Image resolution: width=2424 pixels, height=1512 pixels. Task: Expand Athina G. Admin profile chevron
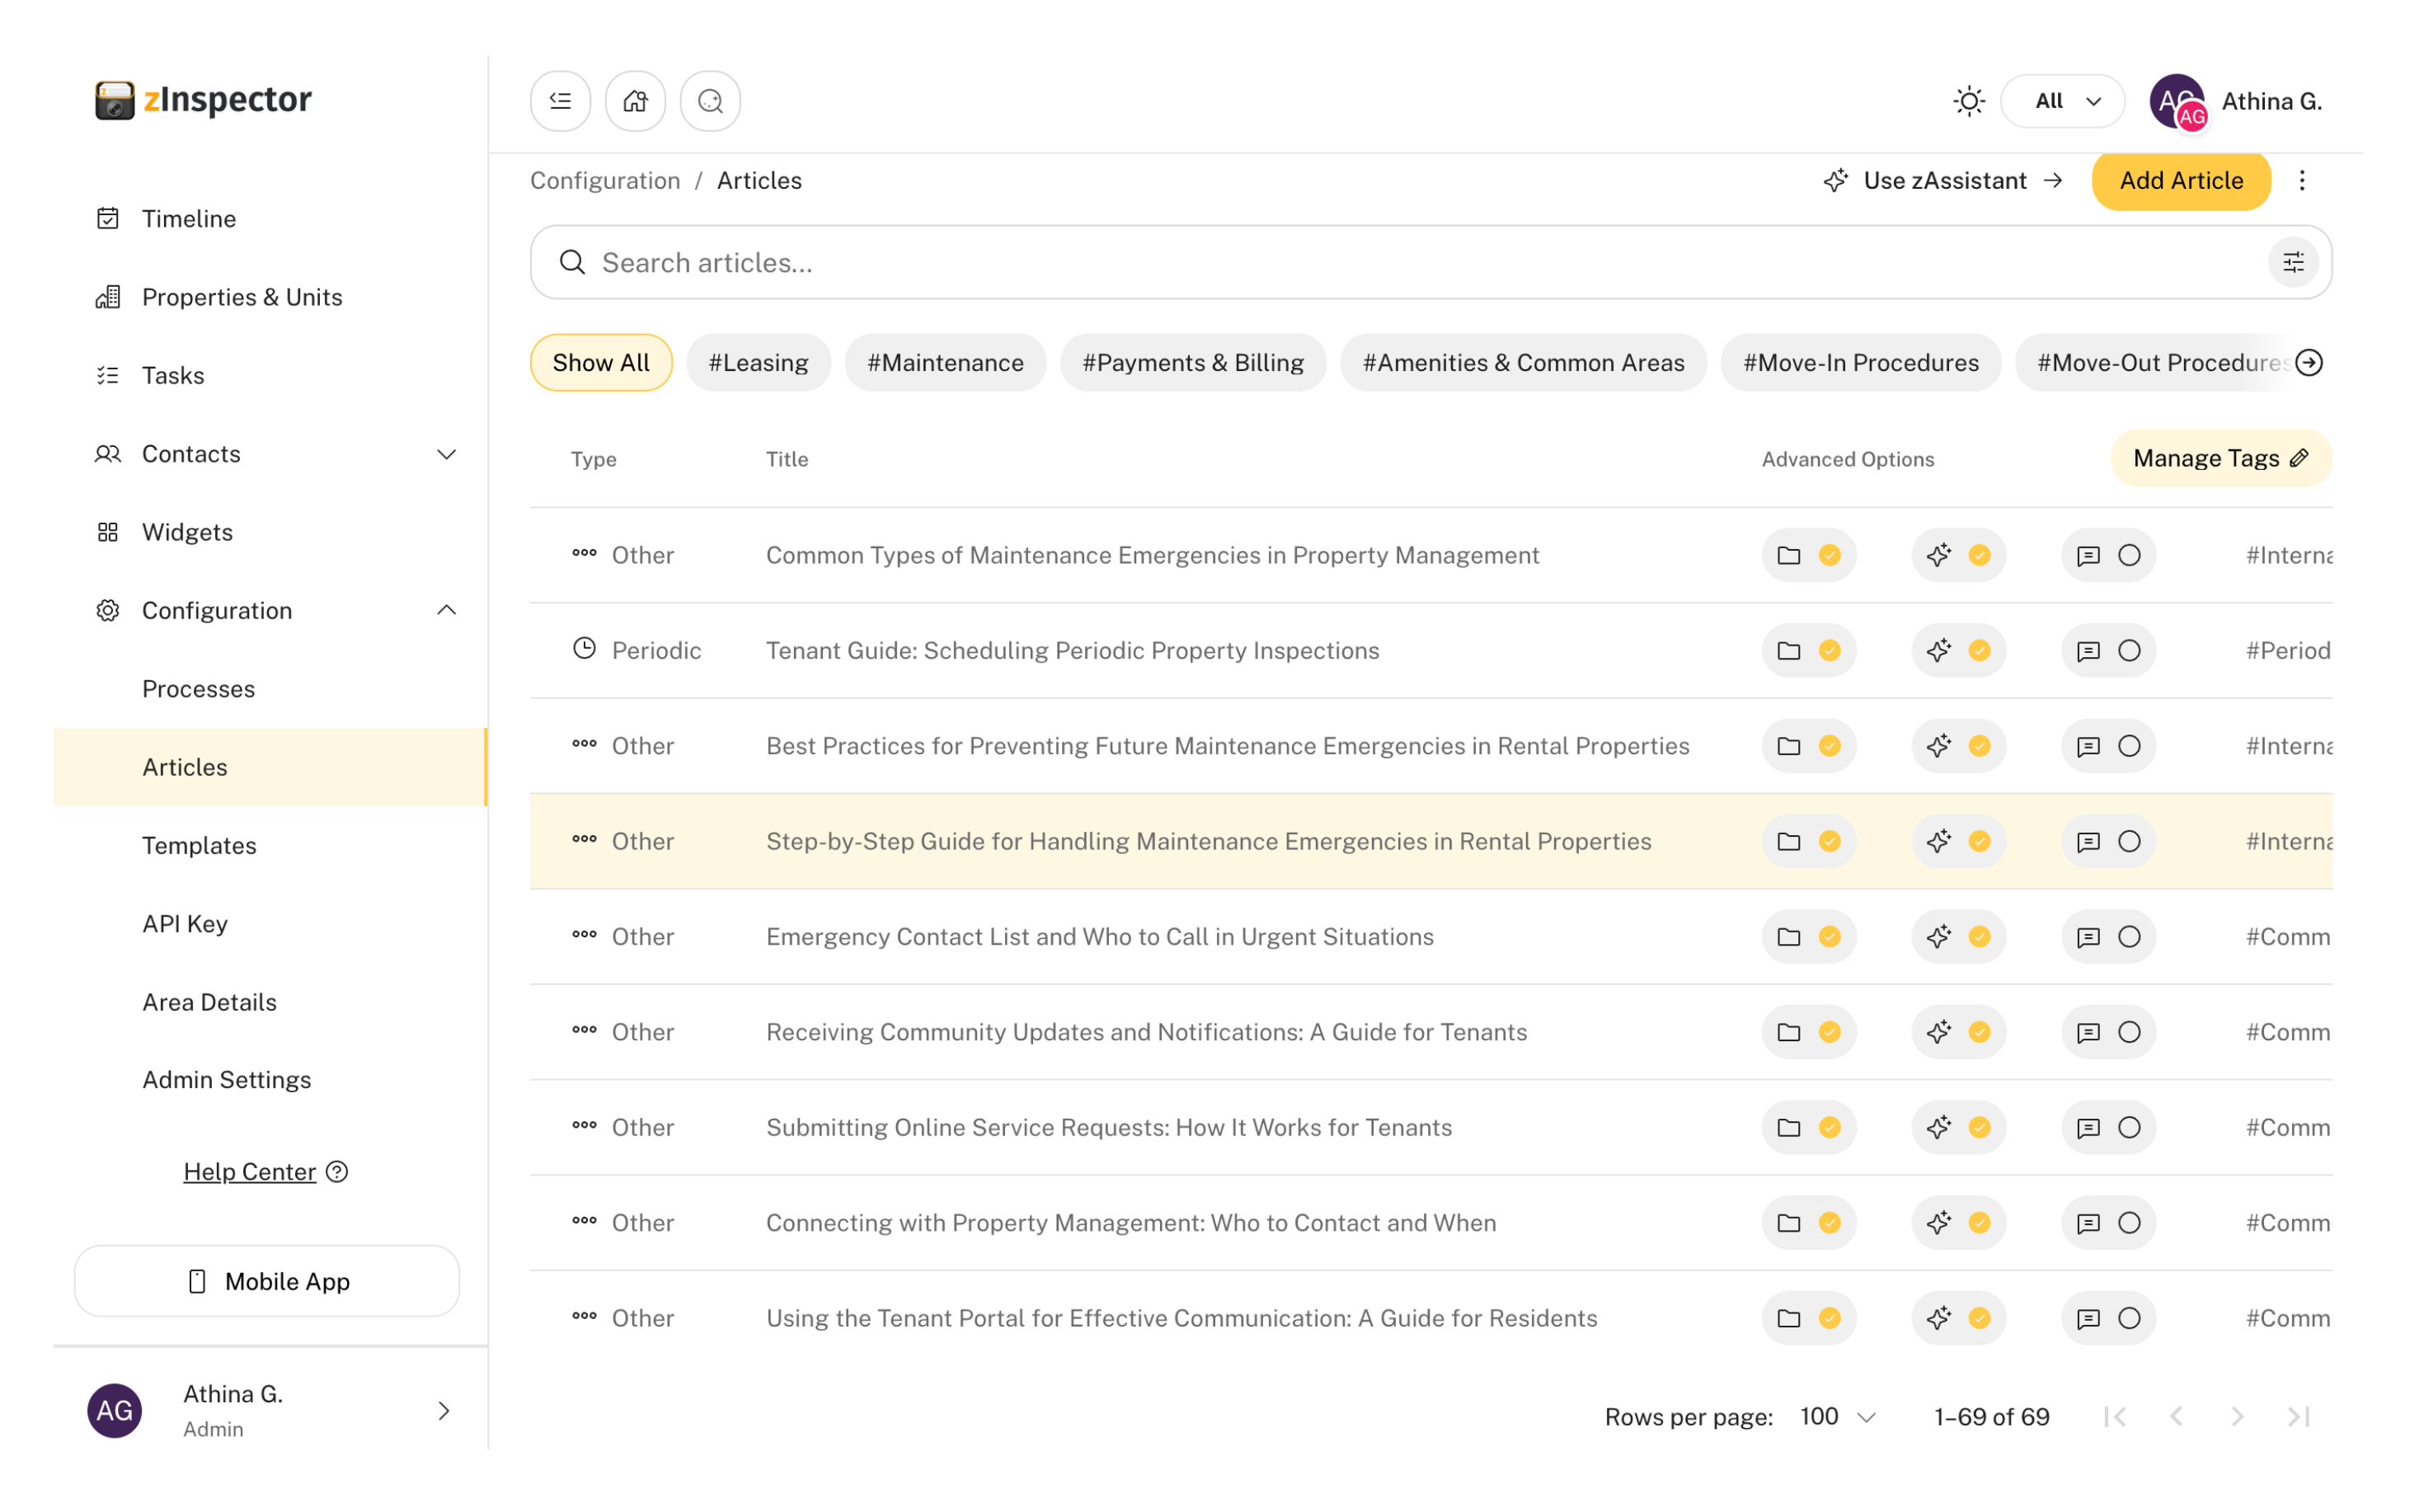point(445,1412)
